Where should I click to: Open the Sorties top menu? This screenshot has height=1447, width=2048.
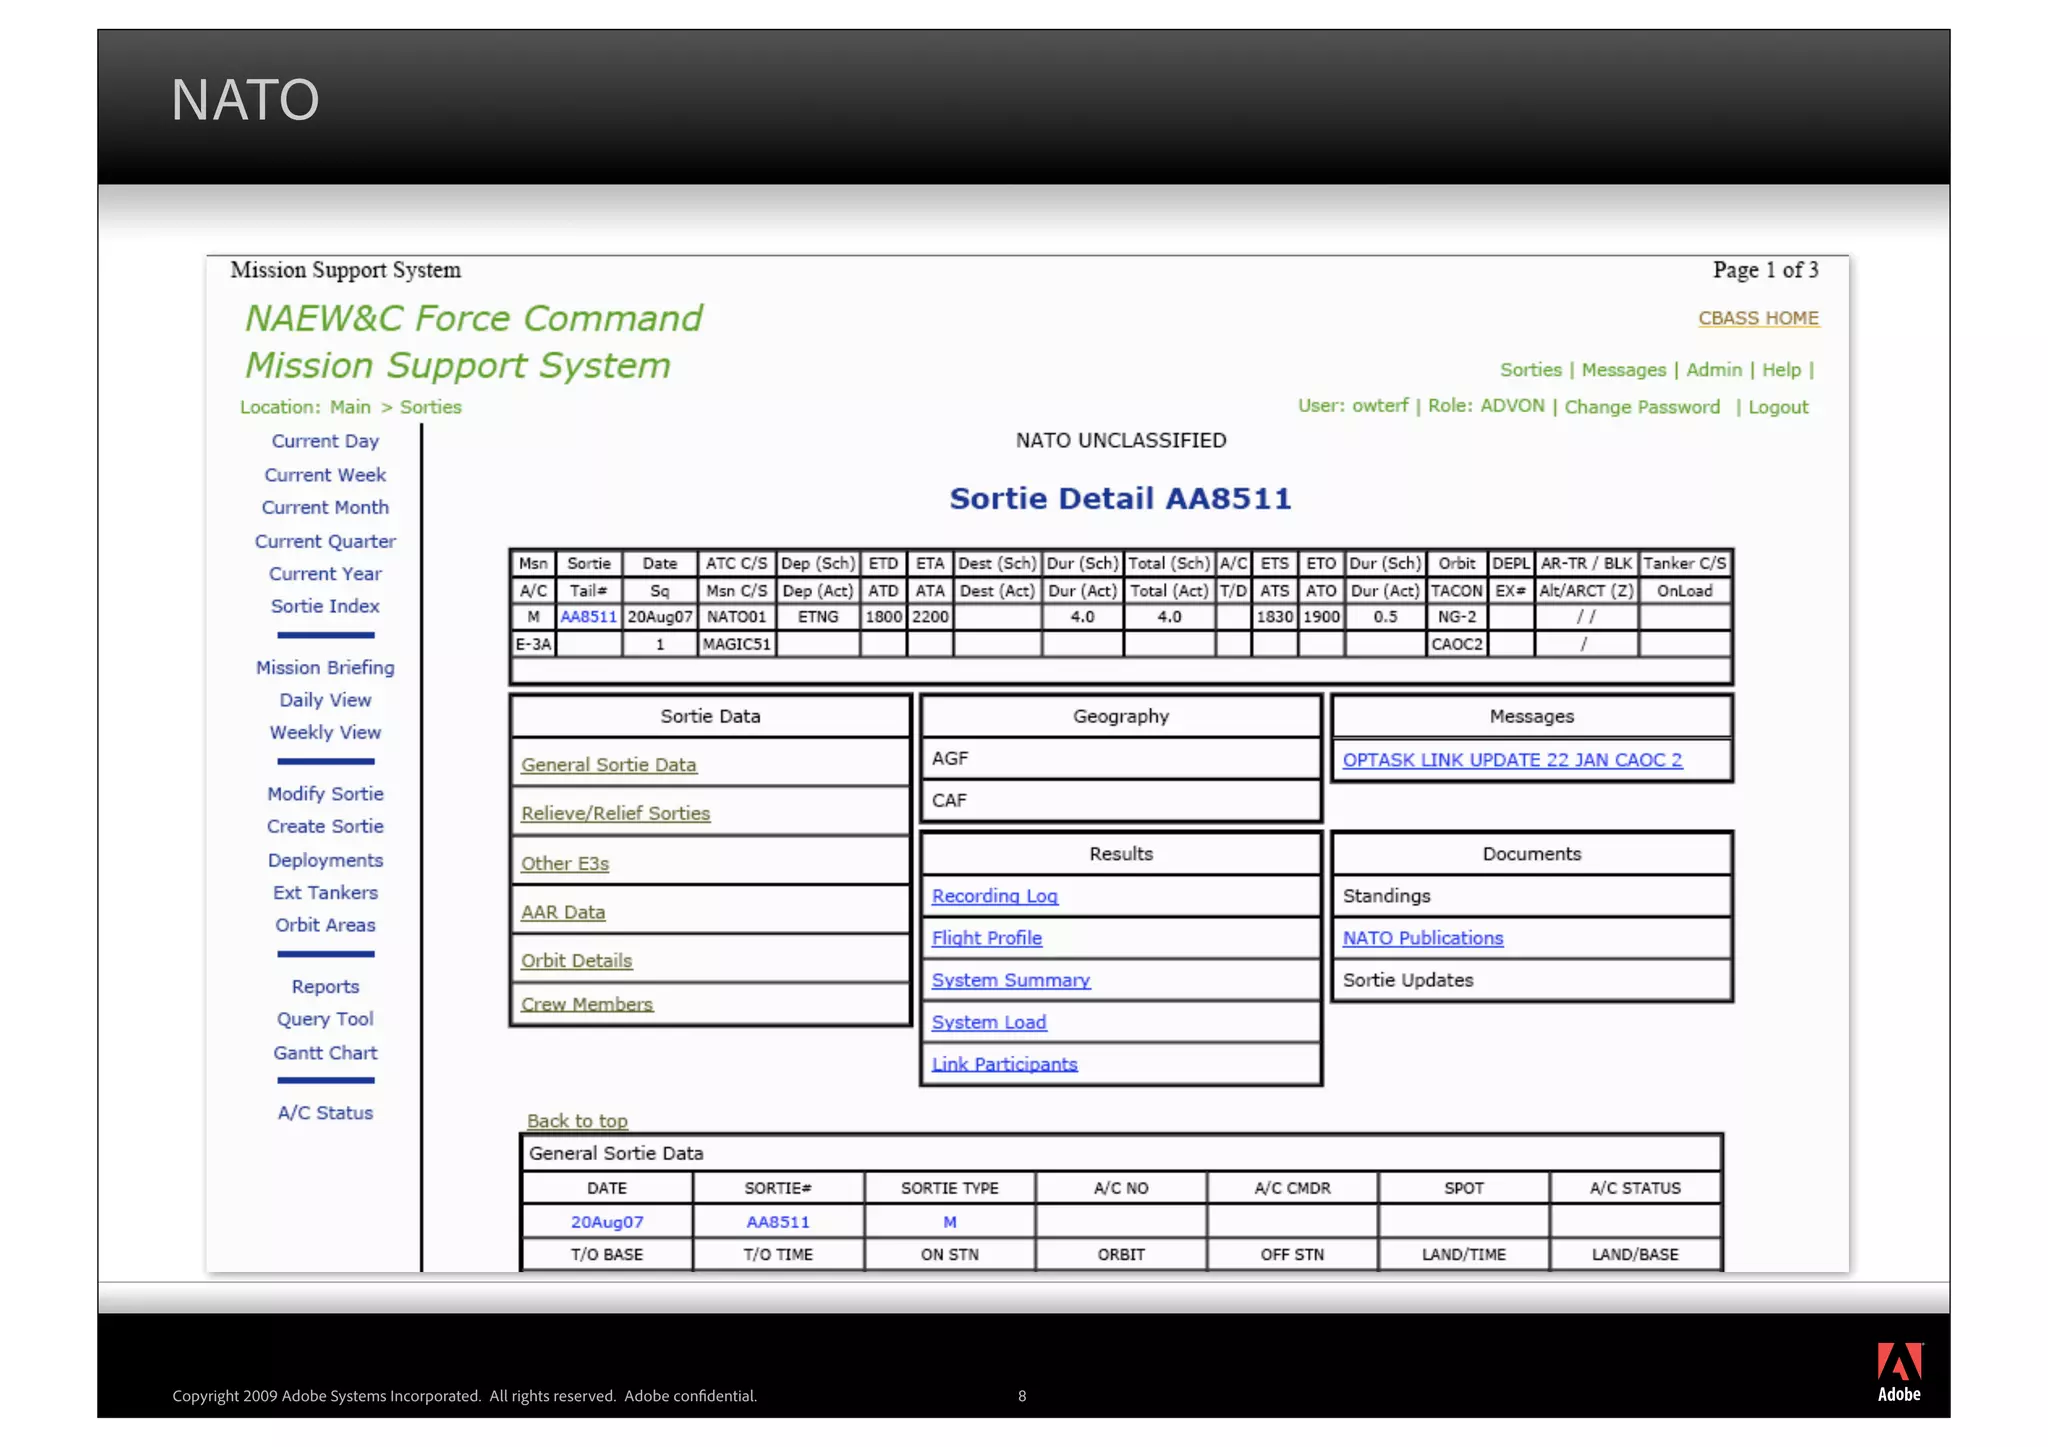click(1529, 370)
